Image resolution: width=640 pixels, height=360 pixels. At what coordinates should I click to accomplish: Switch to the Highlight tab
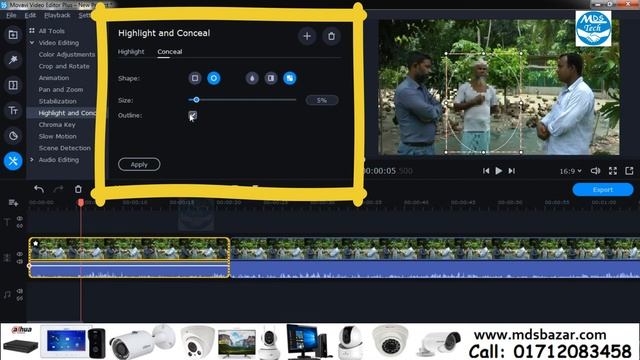point(131,51)
